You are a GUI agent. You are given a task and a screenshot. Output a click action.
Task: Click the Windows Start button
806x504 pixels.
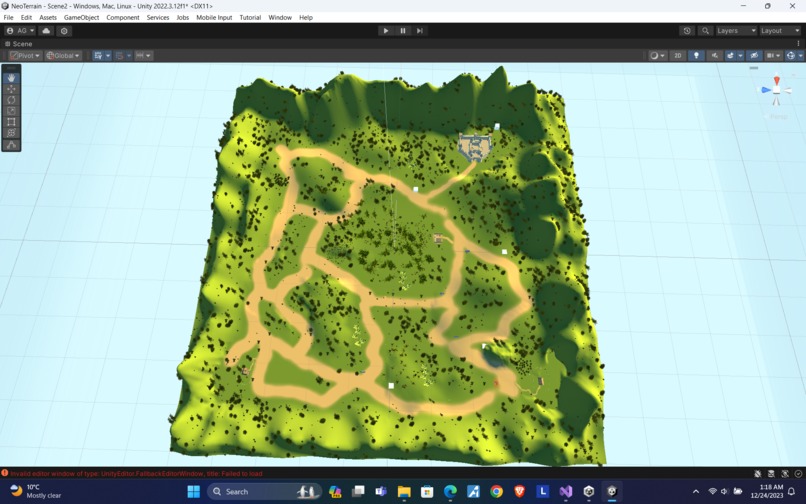194,492
